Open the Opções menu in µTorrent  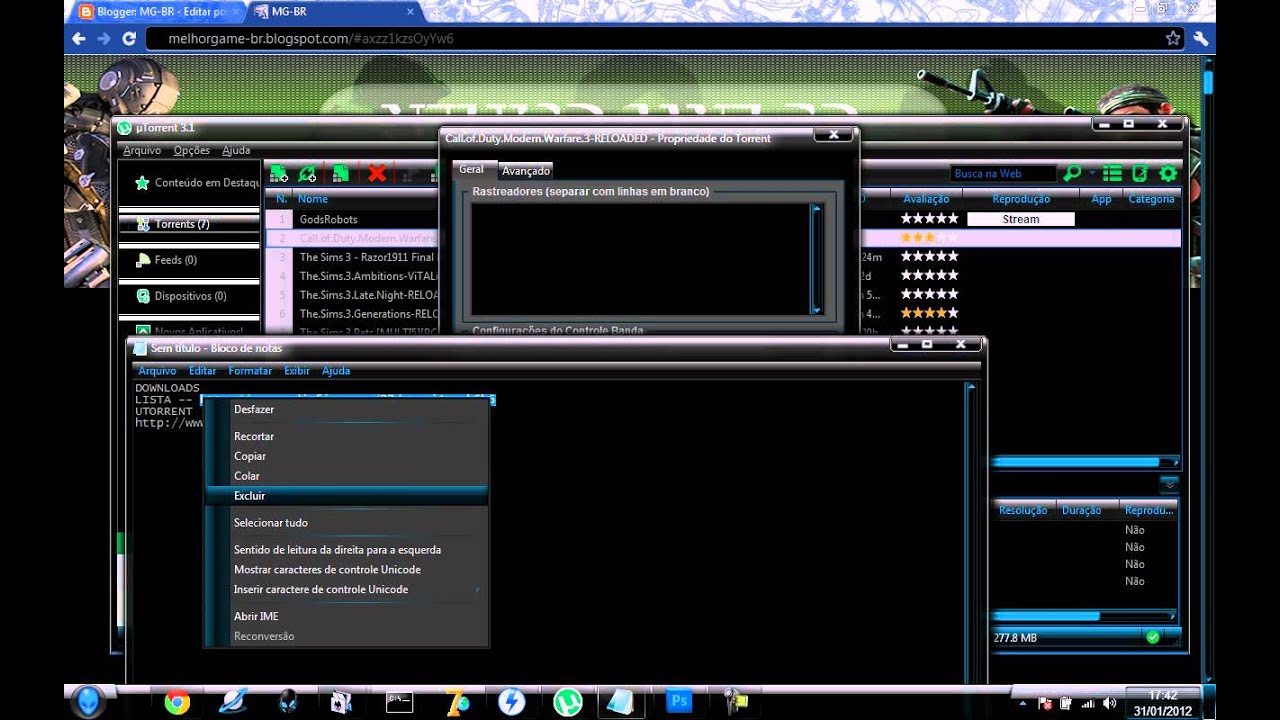(x=192, y=150)
